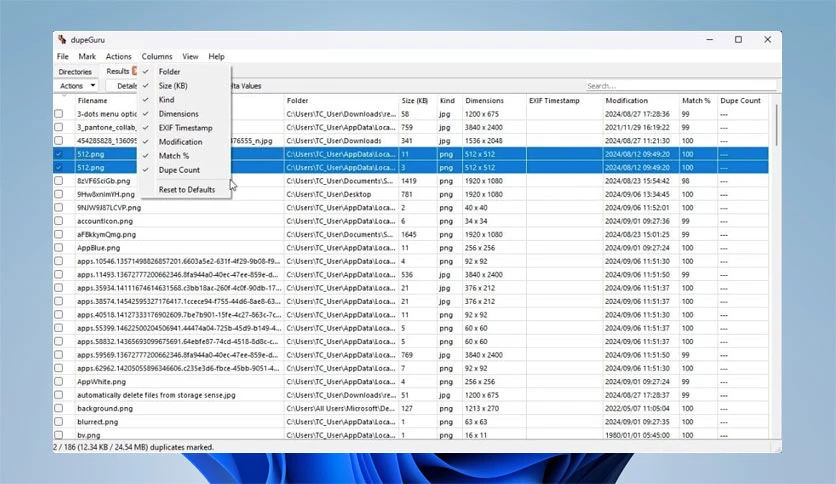836x484 pixels.
Task: Open the Mark menu
Action: click(87, 57)
